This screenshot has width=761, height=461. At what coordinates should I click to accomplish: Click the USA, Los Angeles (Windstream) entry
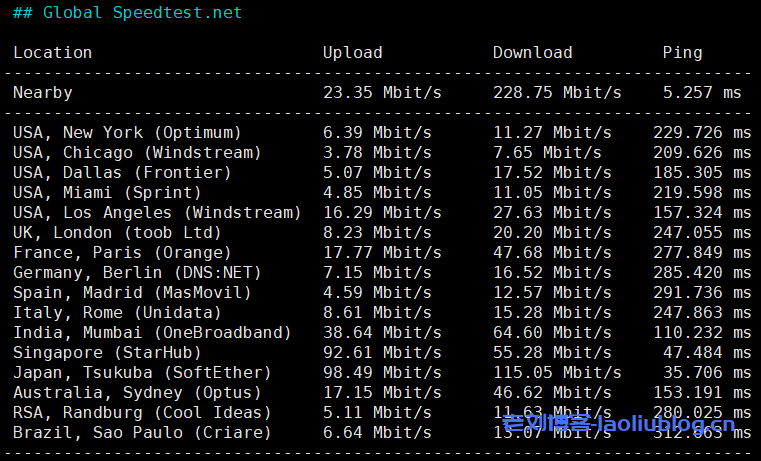coord(157,213)
